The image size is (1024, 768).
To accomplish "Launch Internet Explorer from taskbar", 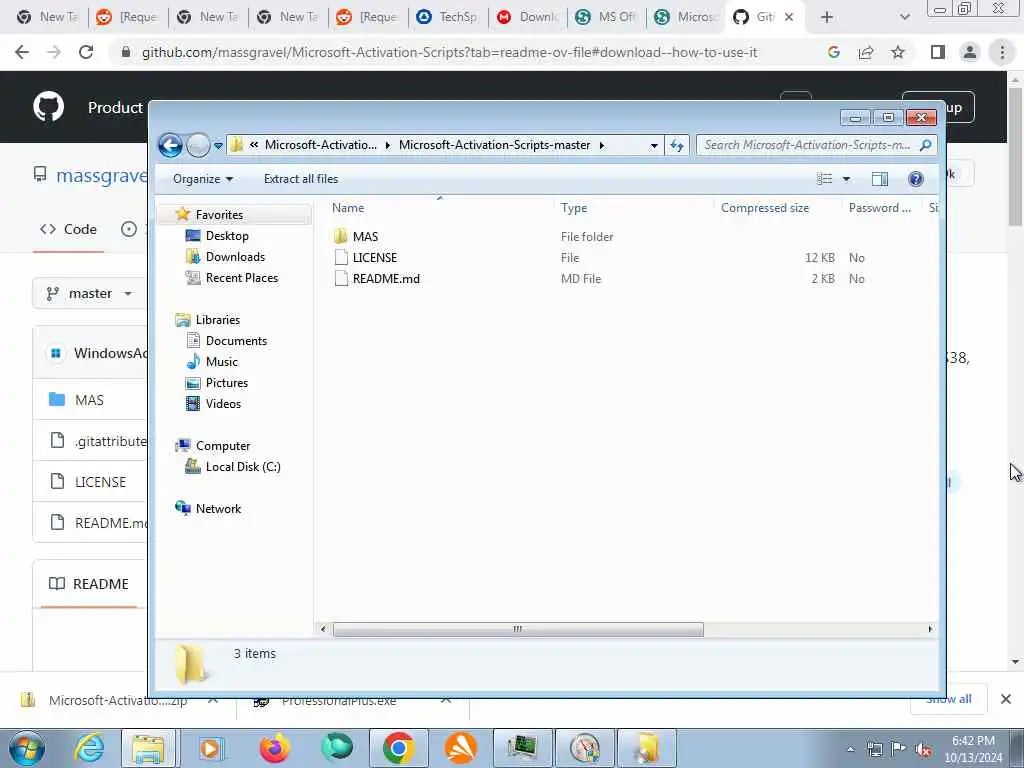I will pos(89,748).
